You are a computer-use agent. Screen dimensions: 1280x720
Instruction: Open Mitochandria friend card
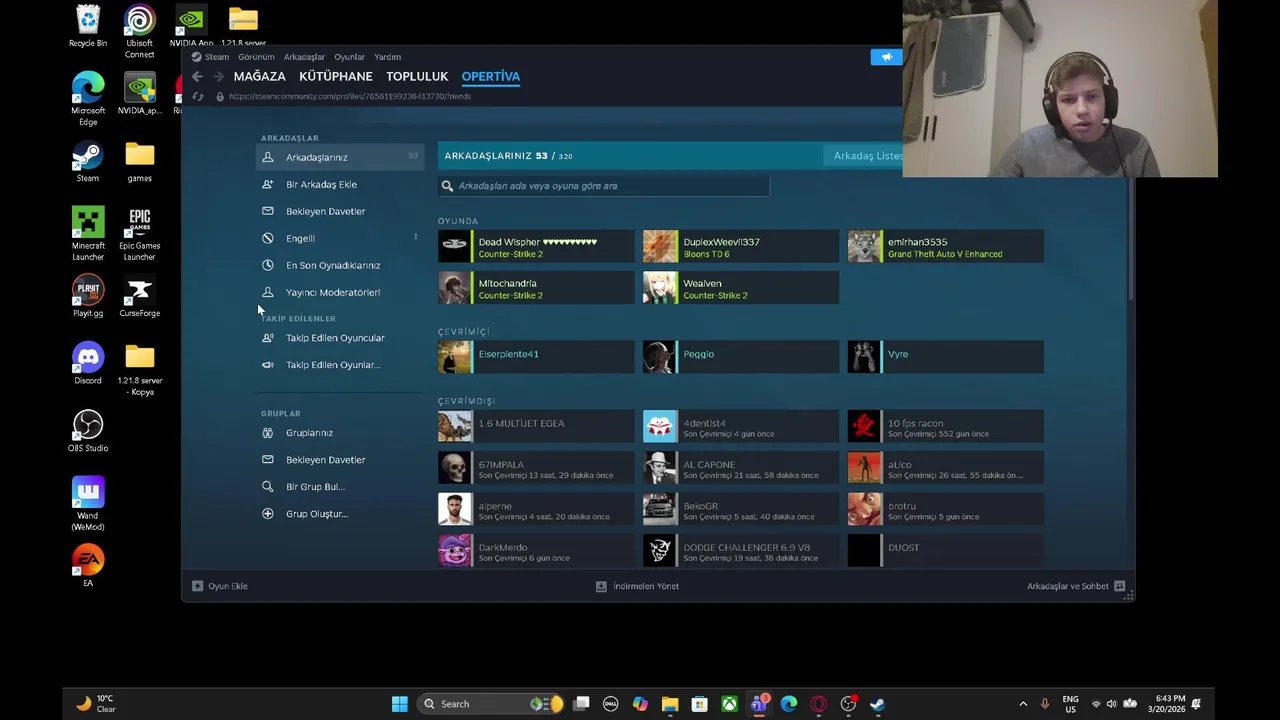pos(536,289)
